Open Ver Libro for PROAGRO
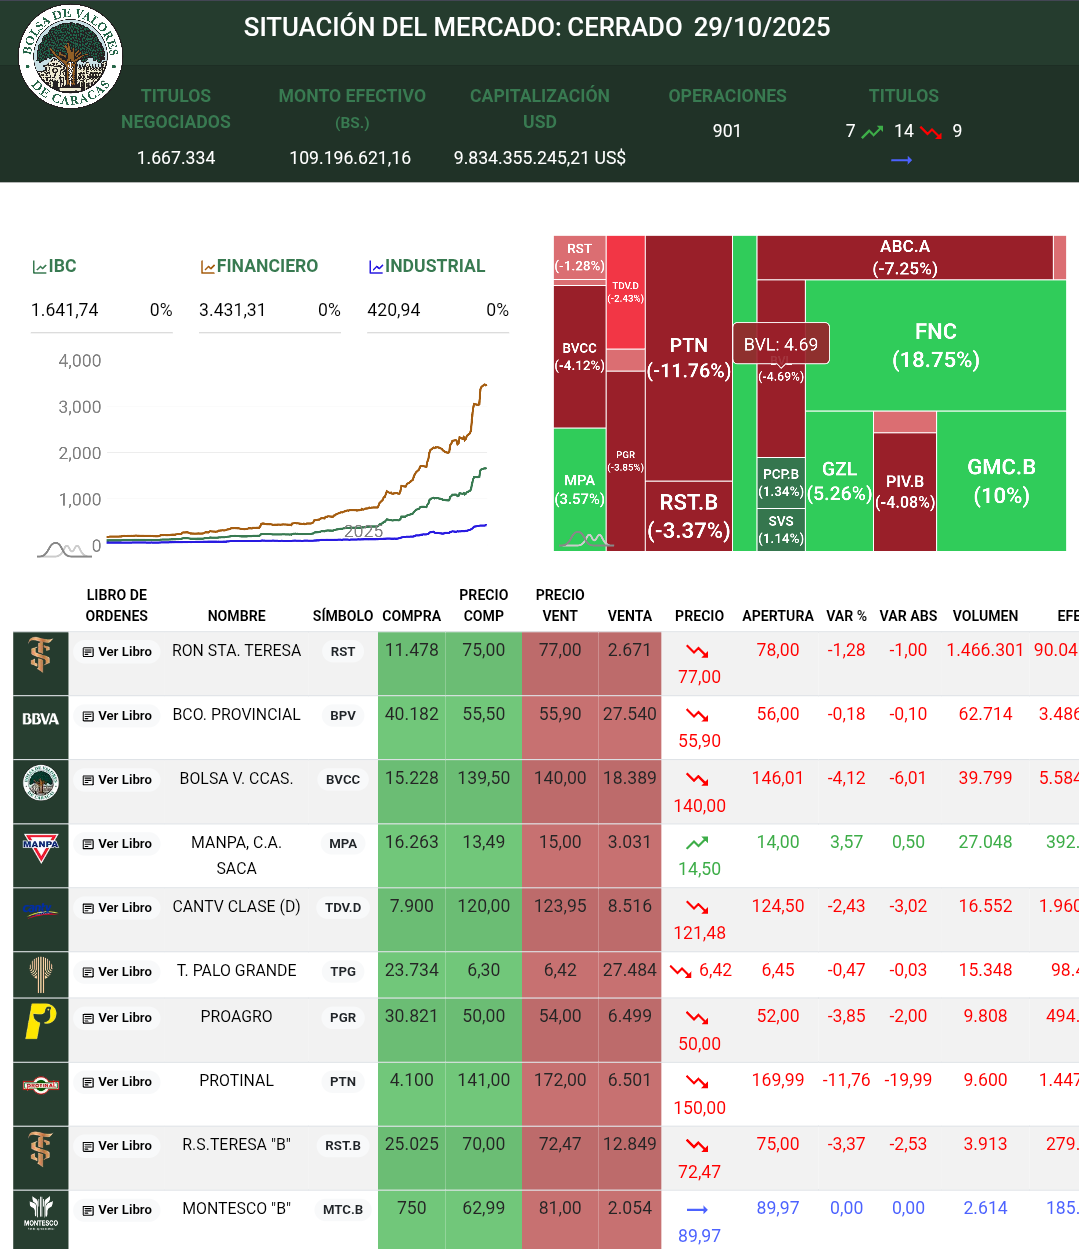1079x1249 pixels. tap(117, 1018)
